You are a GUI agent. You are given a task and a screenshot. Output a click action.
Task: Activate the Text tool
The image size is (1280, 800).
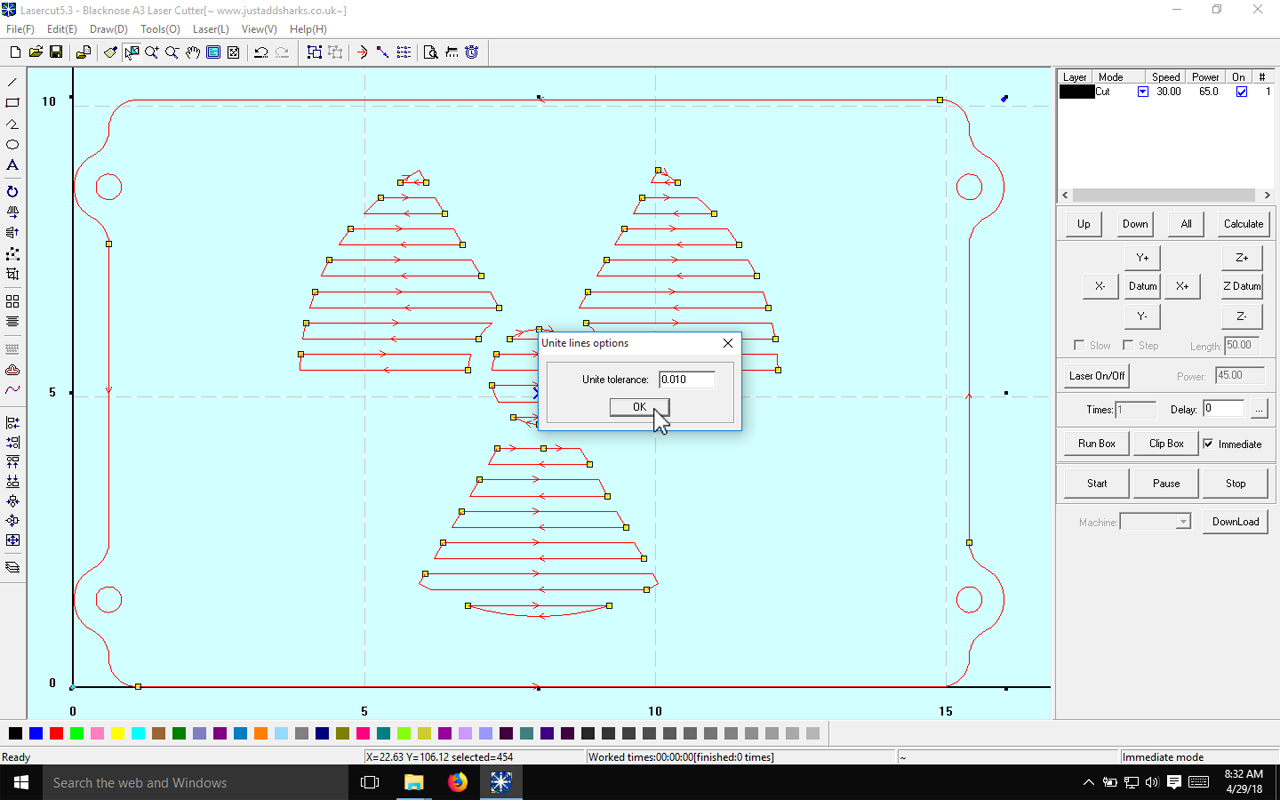[12, 165]
